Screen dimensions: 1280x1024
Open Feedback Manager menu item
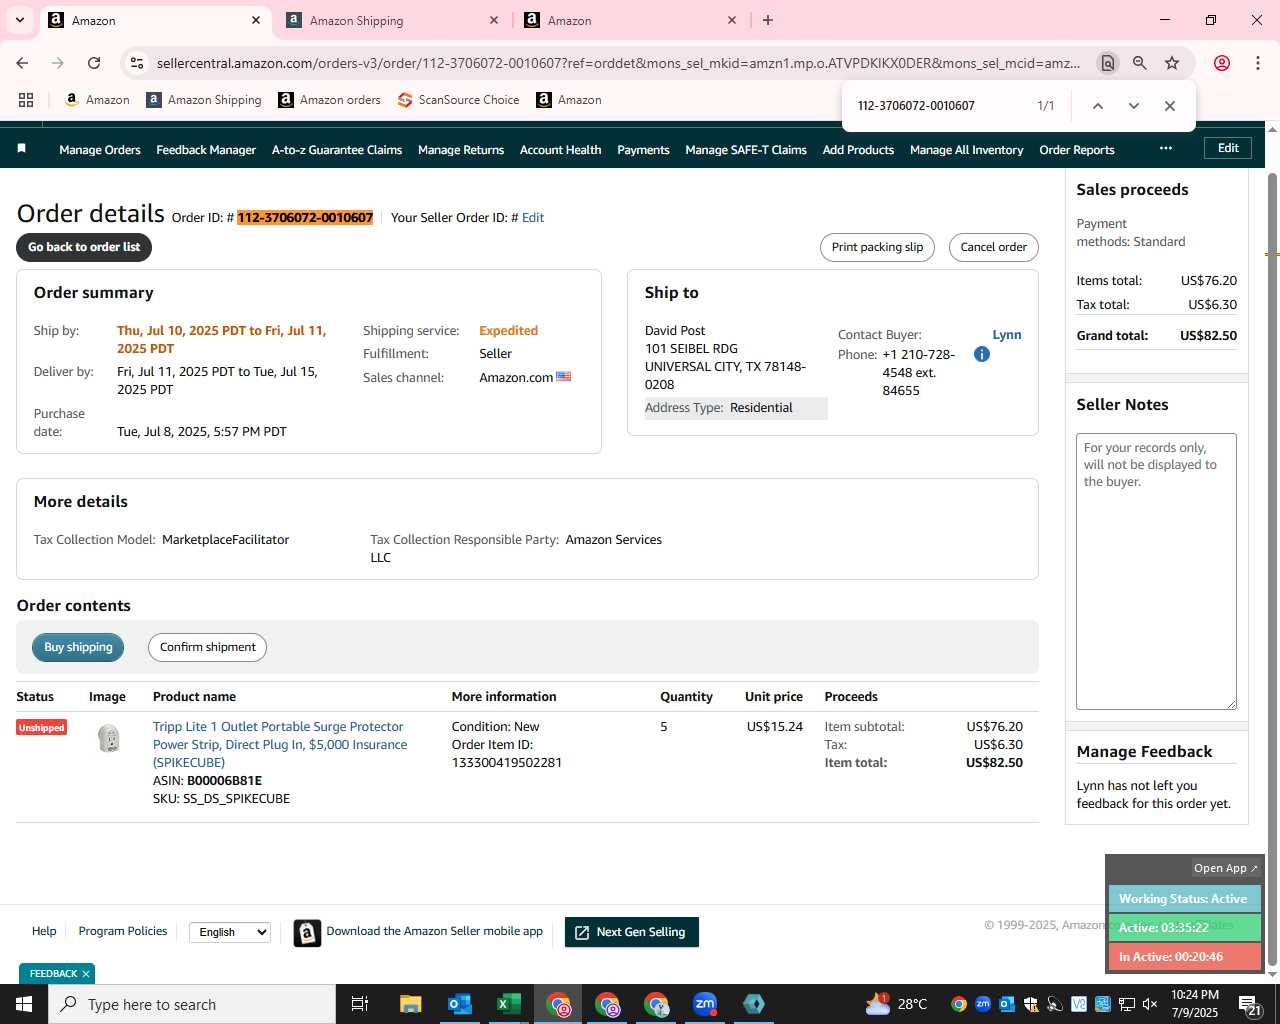coord(206,150)
